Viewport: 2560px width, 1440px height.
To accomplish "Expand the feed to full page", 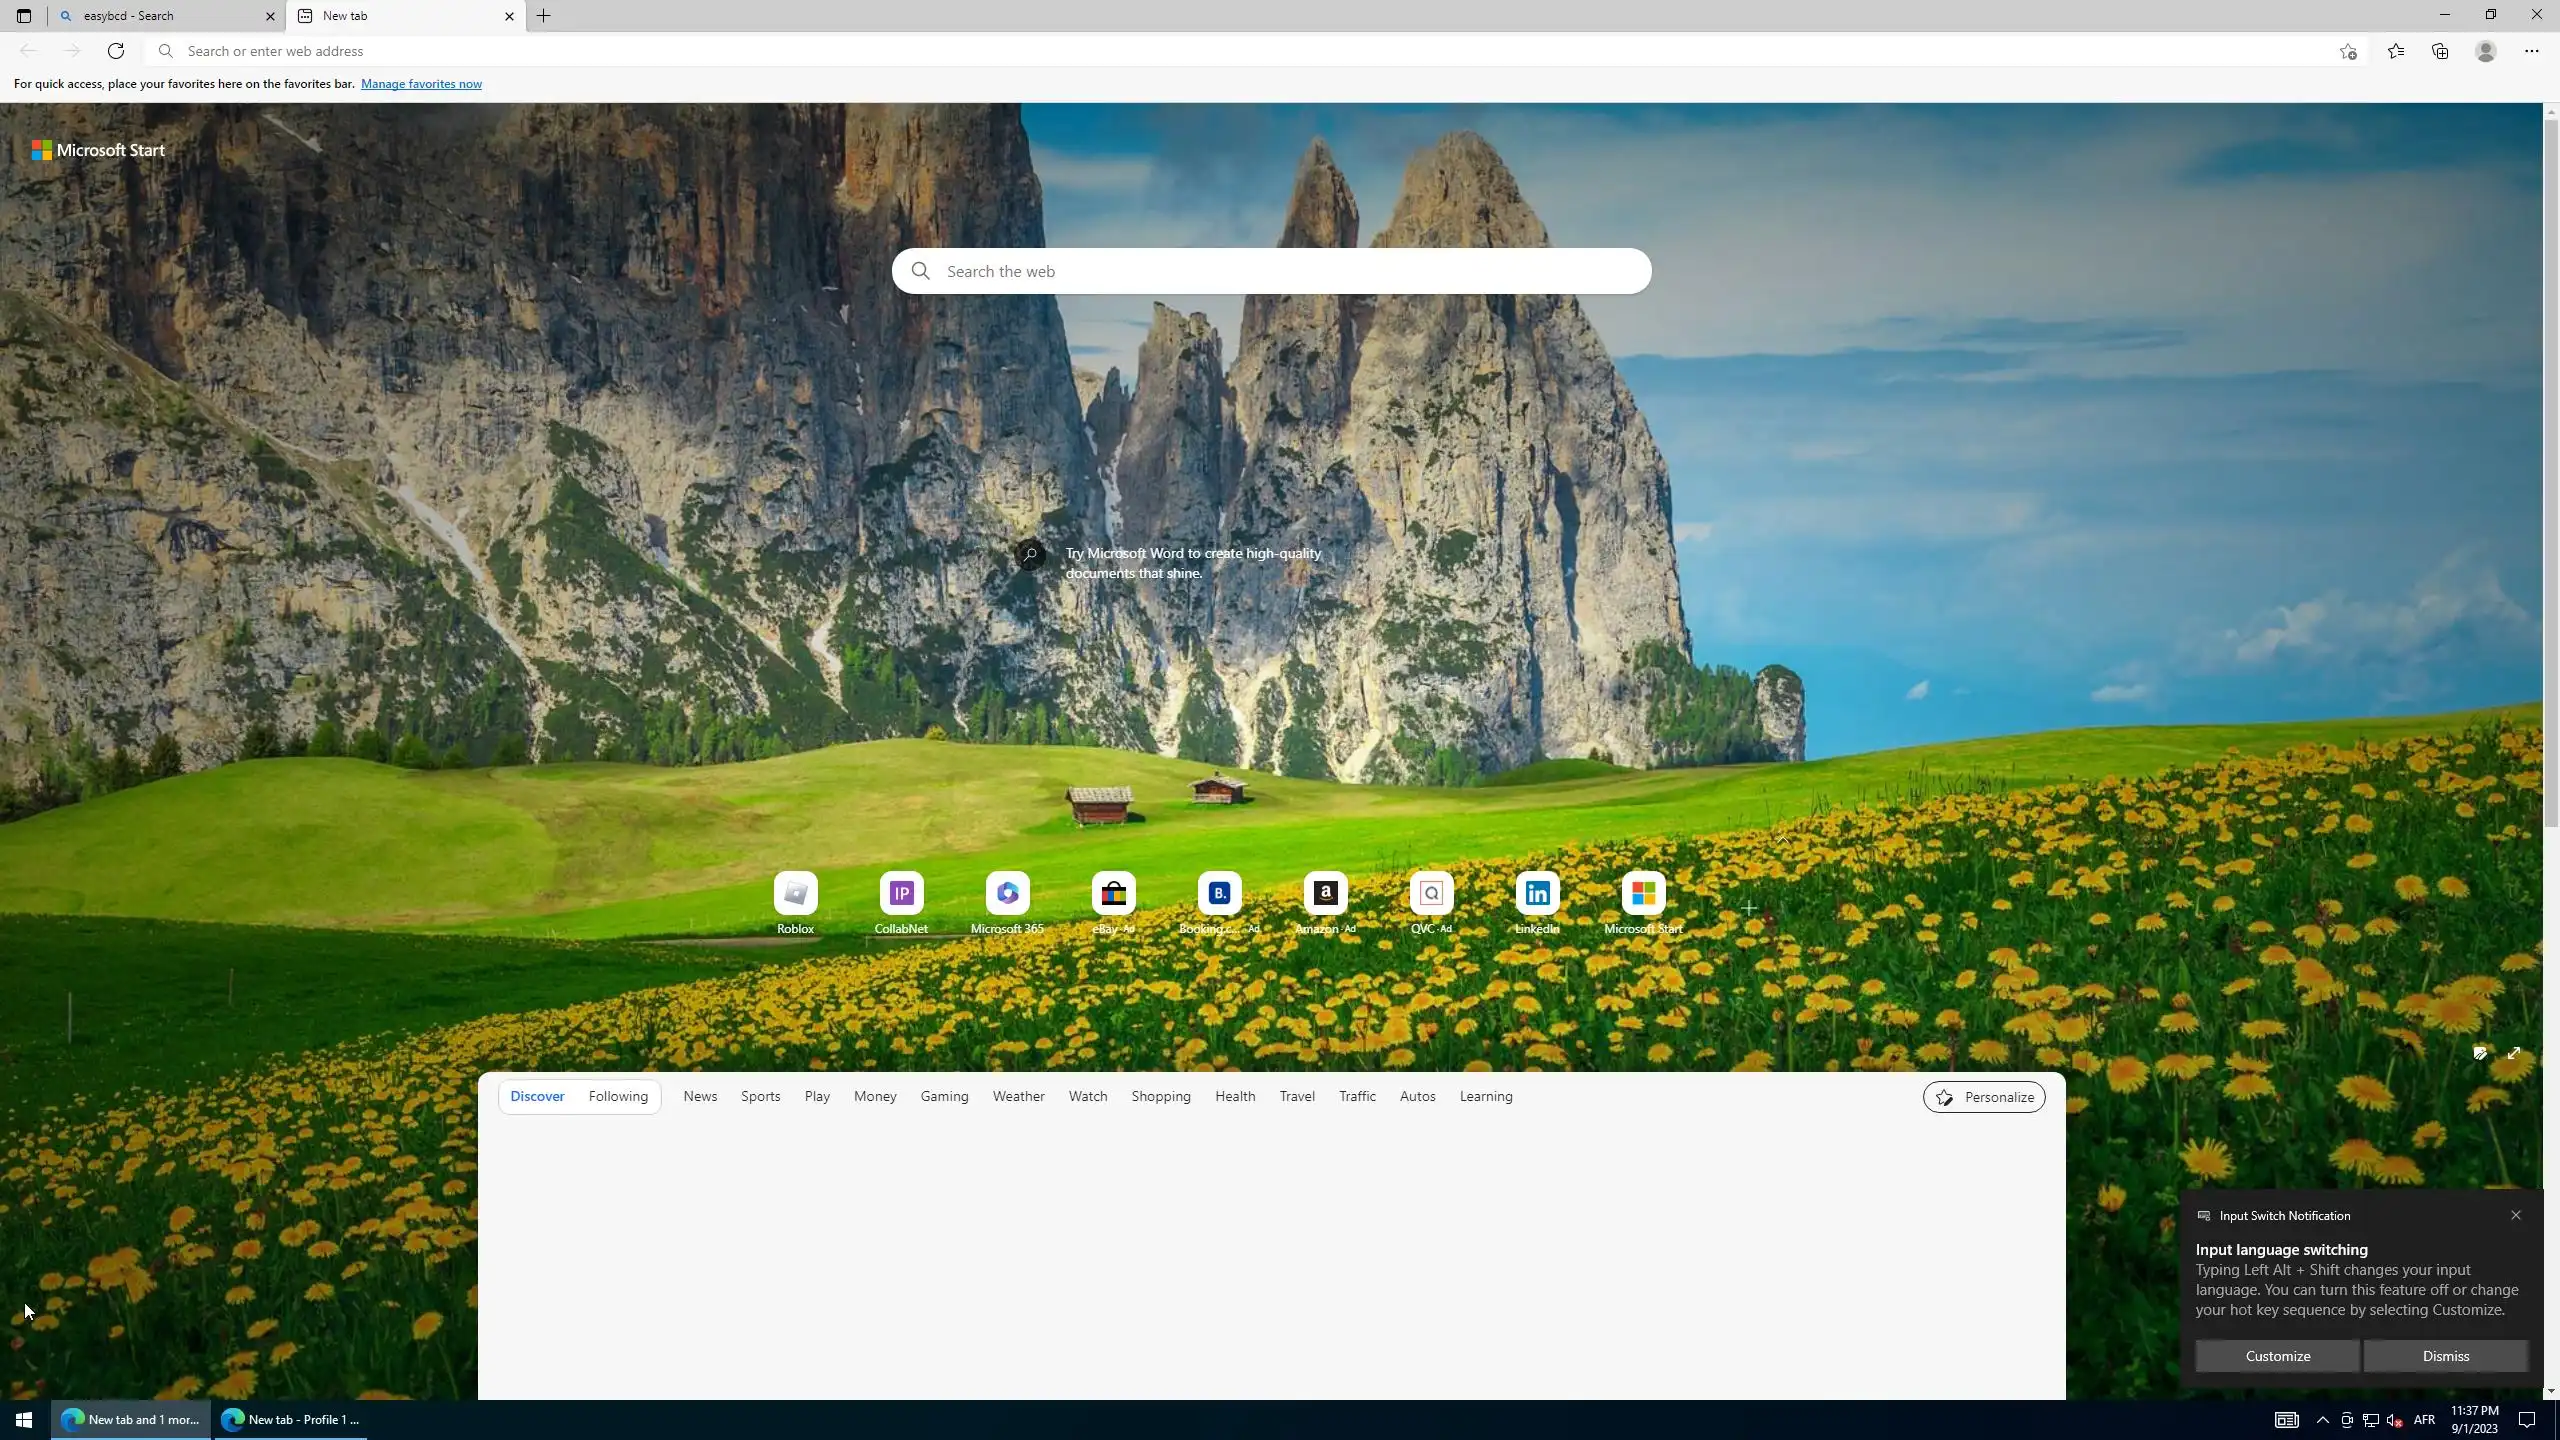I will point(2514,1053).
